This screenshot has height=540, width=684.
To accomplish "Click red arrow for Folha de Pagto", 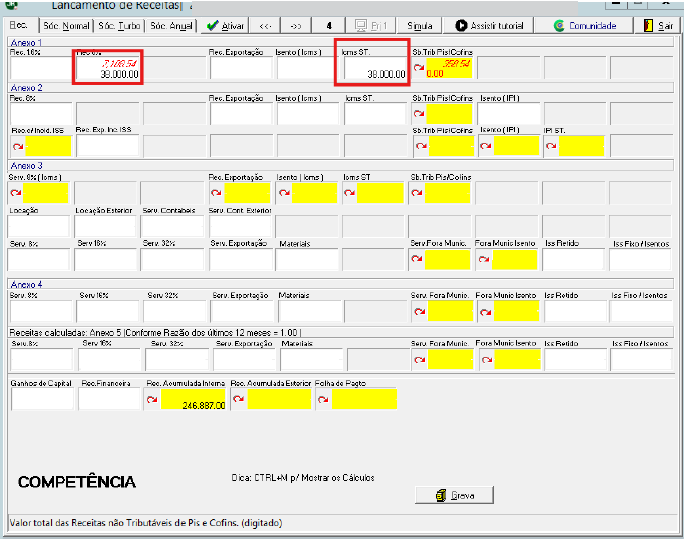I will pos(323,399).
